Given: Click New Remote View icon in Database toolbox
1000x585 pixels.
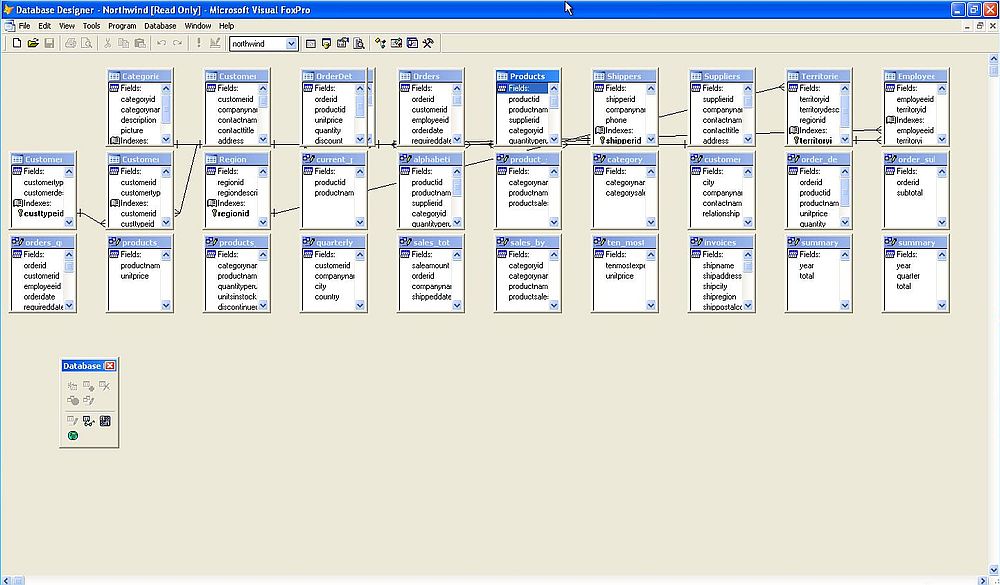Looking at the screenshot, I should coord(72,401).
